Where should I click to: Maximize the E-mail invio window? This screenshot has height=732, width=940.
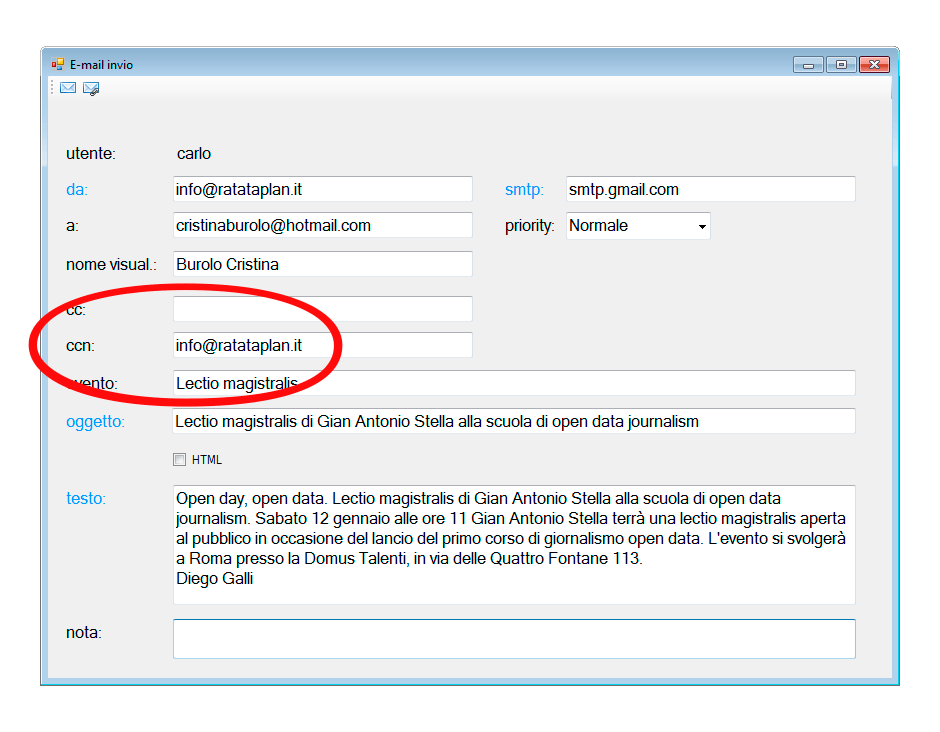pos(841,65)
